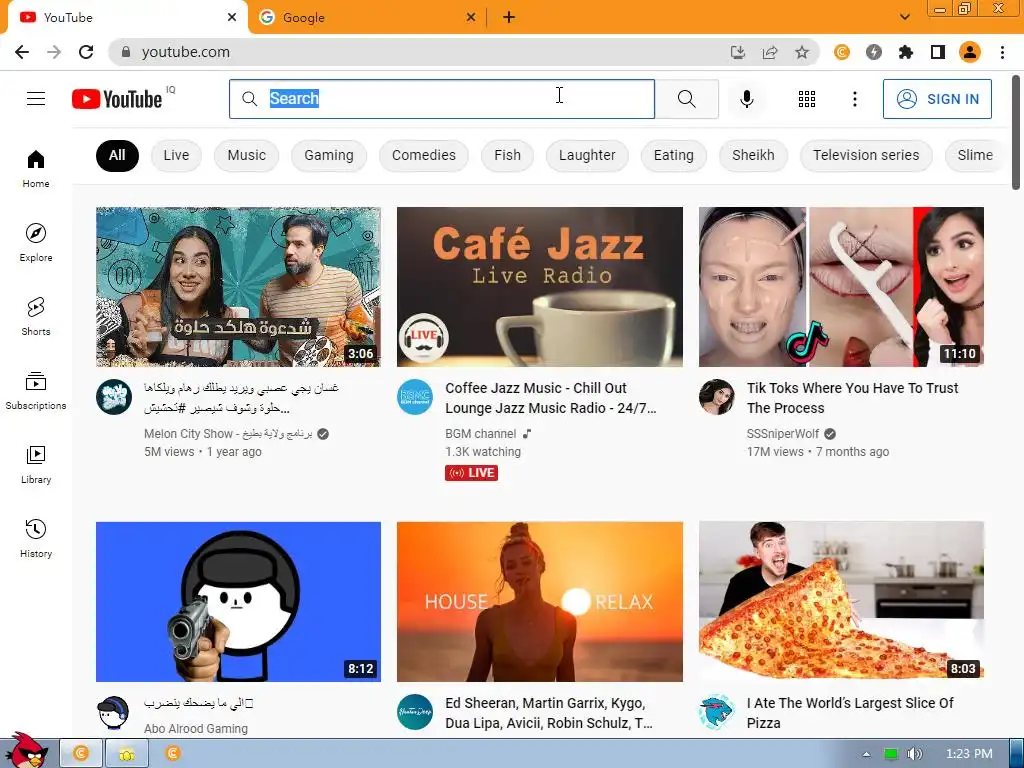Open Angry Birds start button on taskbar
This screenshot has width=1024, height=768.
[x=26, y=751]
